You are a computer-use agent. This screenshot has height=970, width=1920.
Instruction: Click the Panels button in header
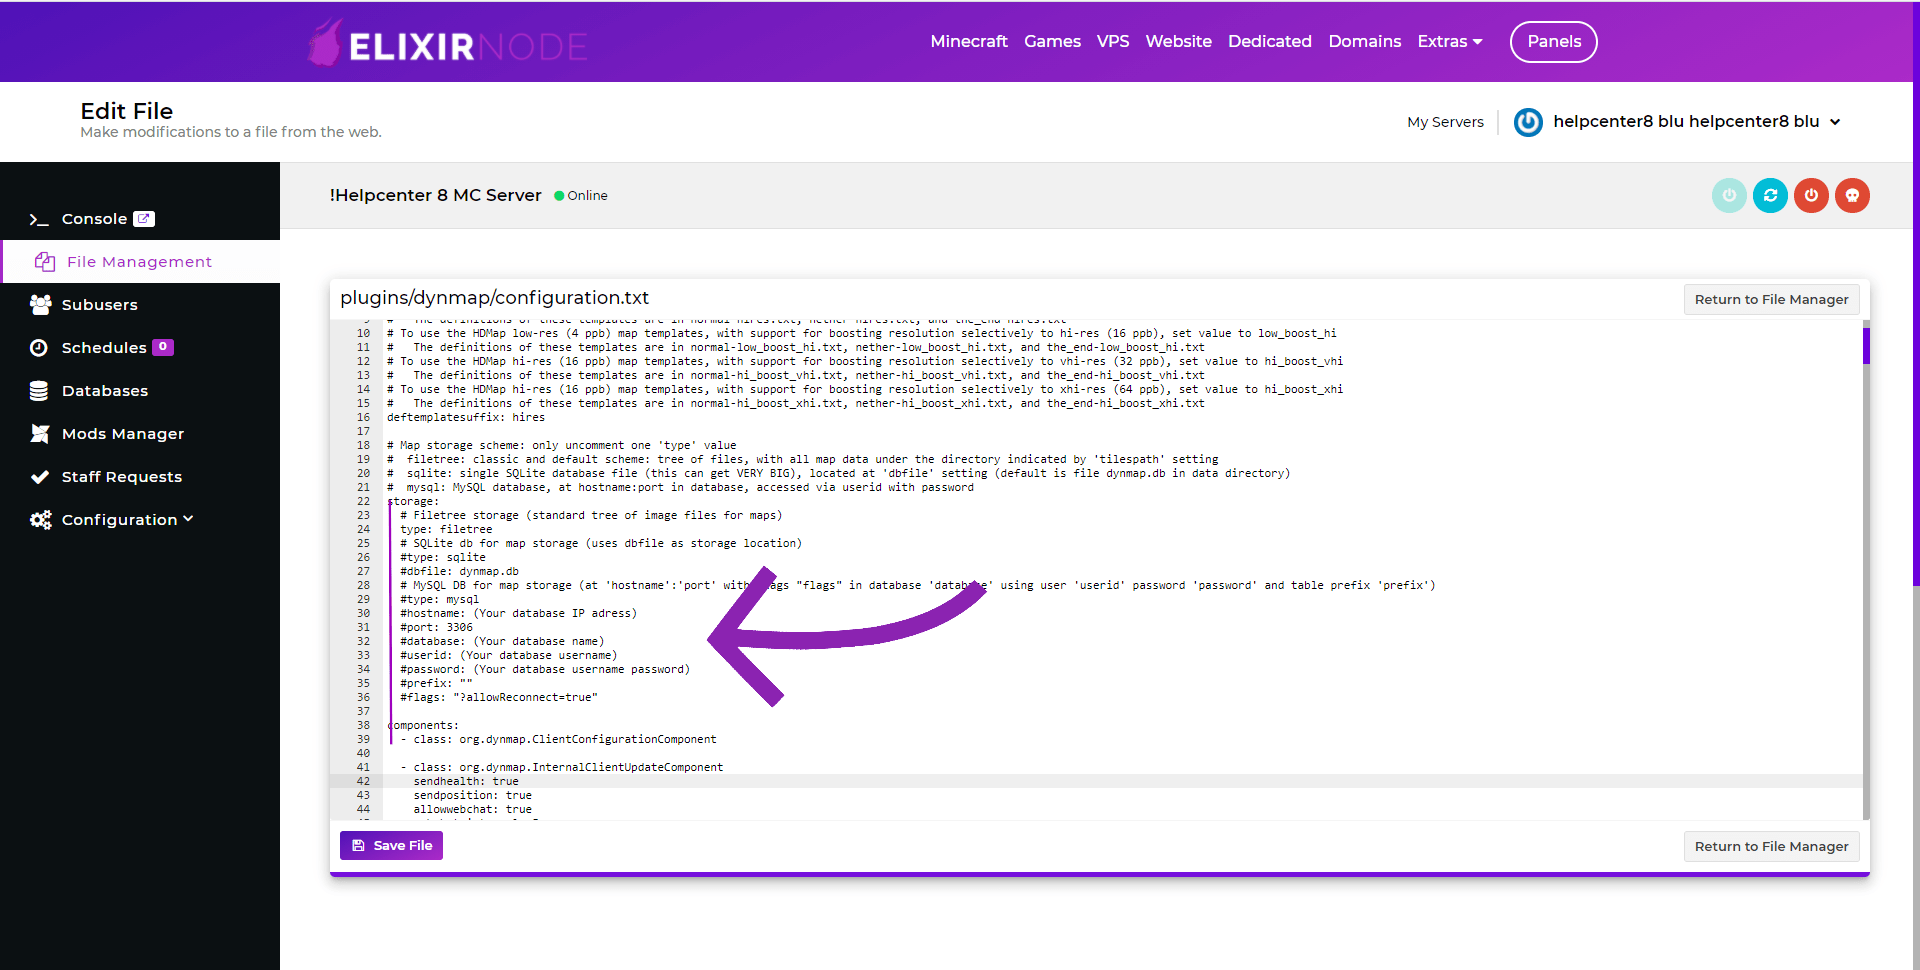coord(1553,42)
